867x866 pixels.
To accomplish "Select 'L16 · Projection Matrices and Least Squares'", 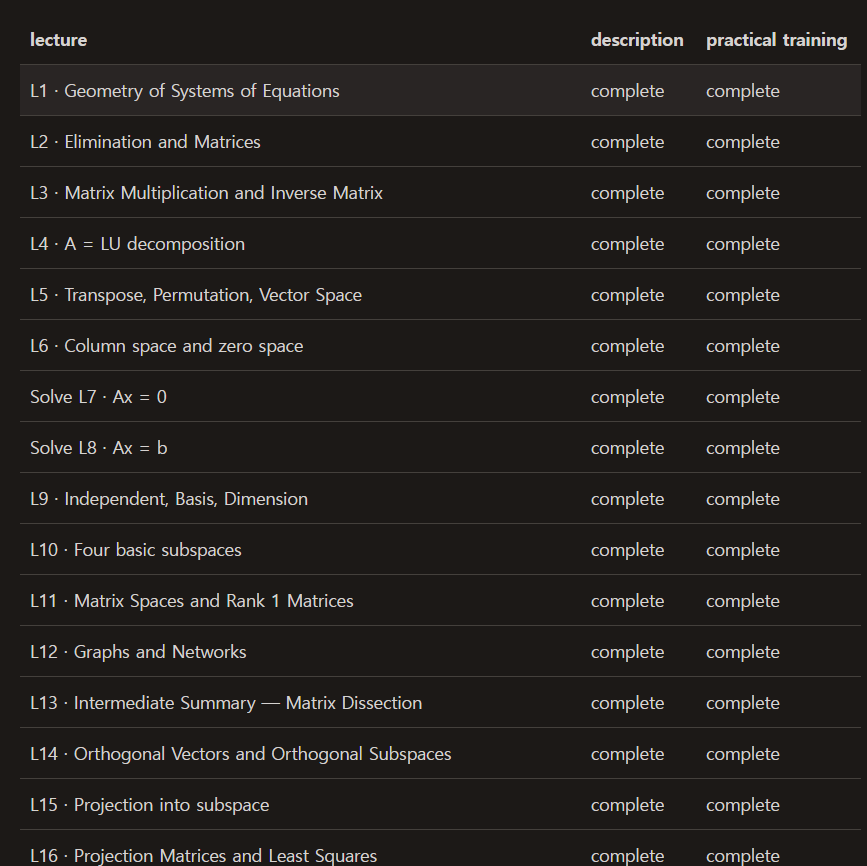I will click(x=203, y=855).
